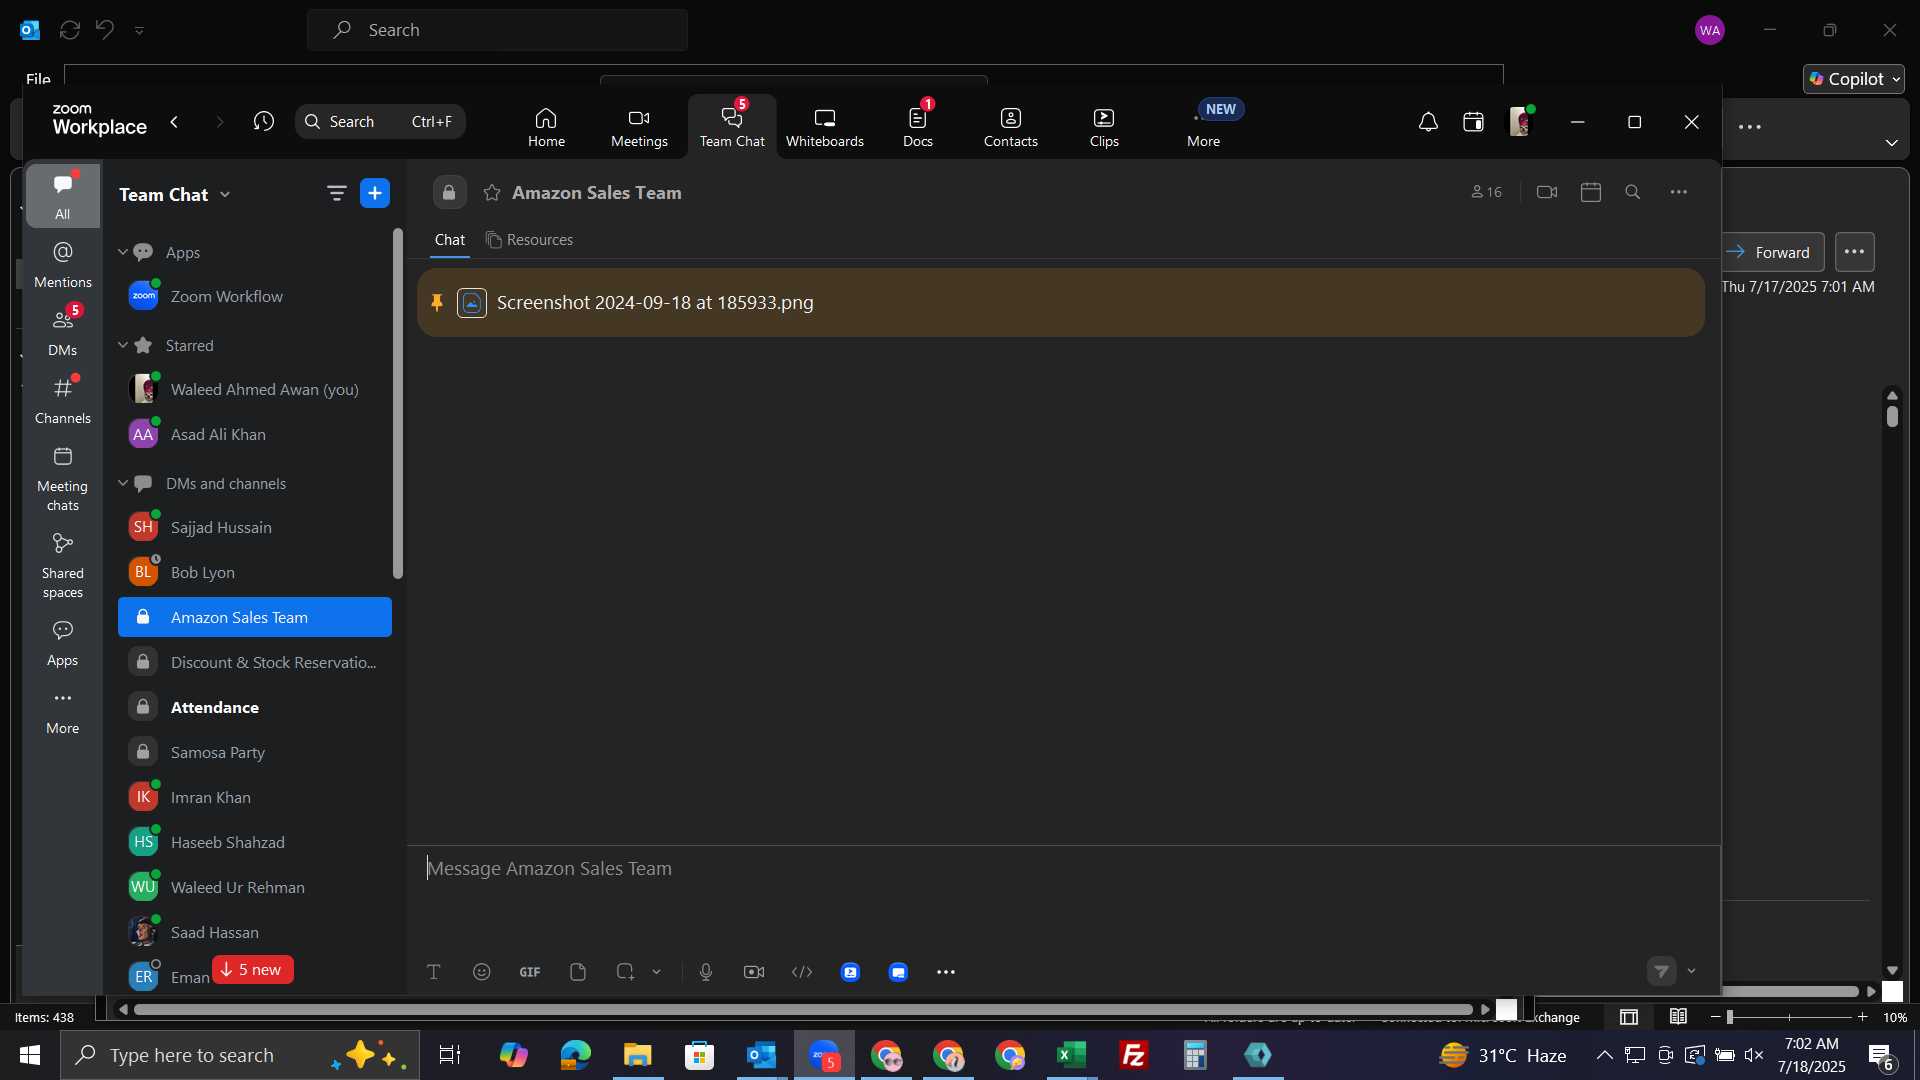Open the Contacts tab

(1010, 128)
